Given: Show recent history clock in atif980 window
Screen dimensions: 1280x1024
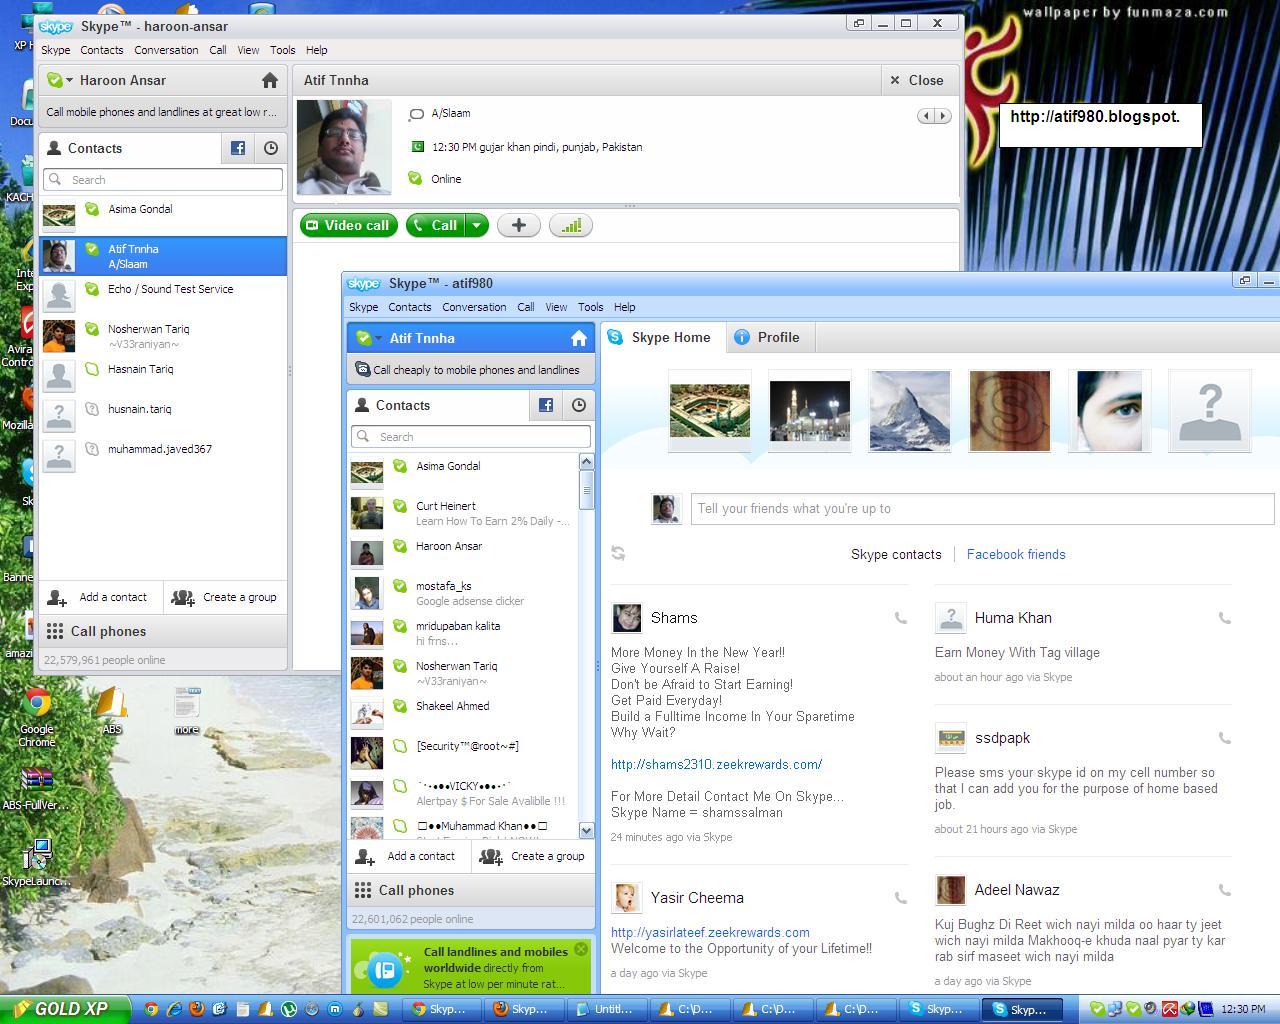Looking at the screenshot, I should [x=579, y=405].
